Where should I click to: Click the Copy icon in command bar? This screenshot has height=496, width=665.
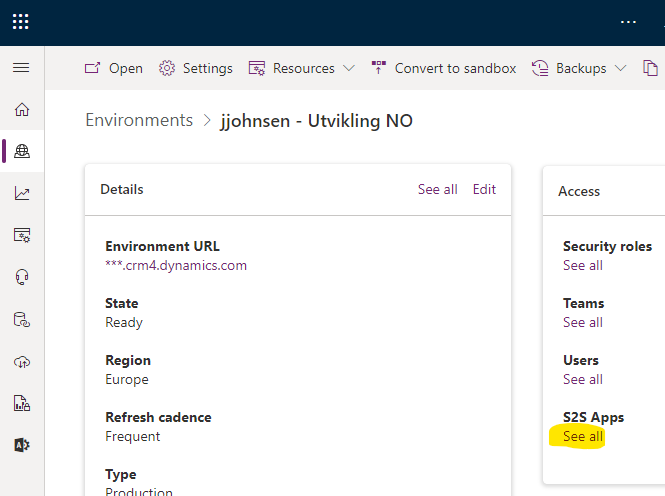(x=650, y=68)
